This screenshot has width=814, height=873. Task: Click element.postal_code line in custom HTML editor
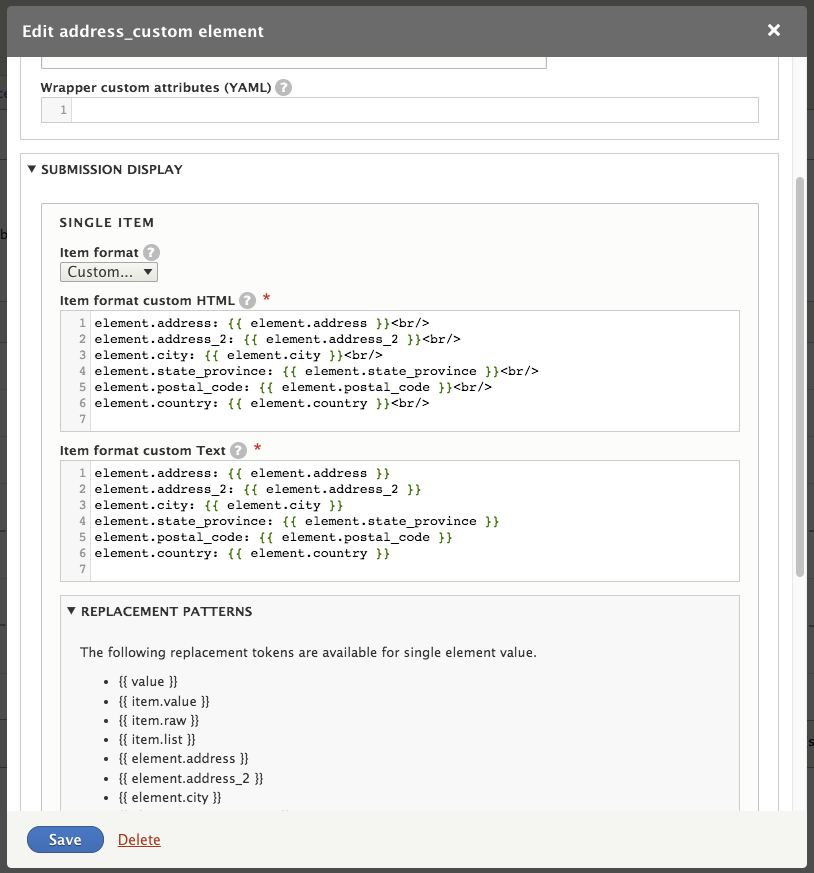tap(293, 387)
